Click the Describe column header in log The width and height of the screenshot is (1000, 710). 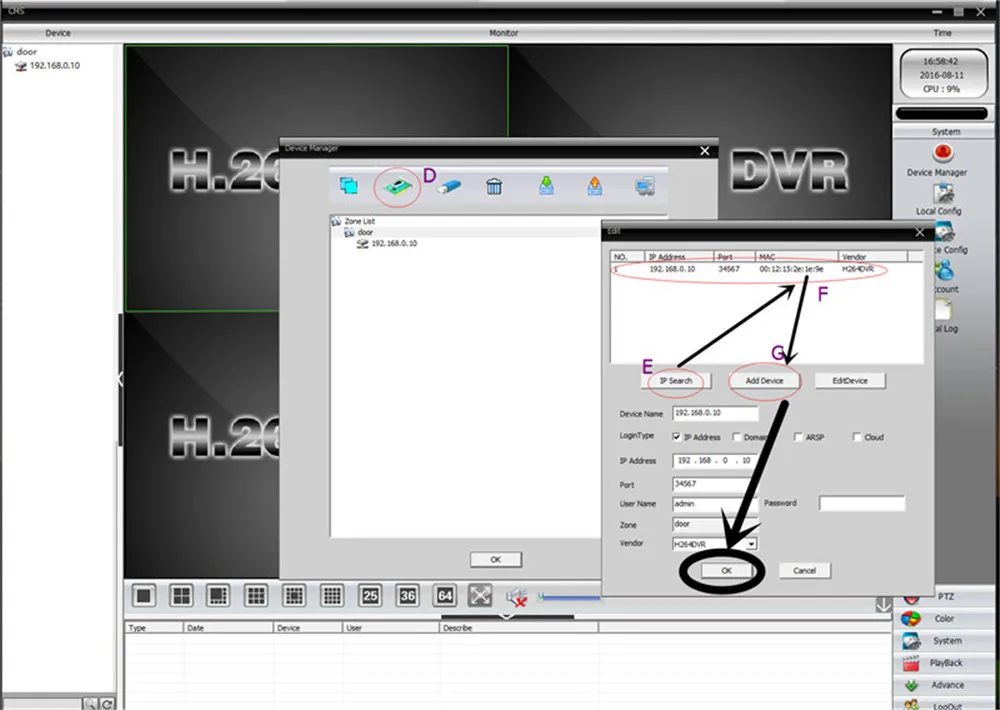point(518,628)
